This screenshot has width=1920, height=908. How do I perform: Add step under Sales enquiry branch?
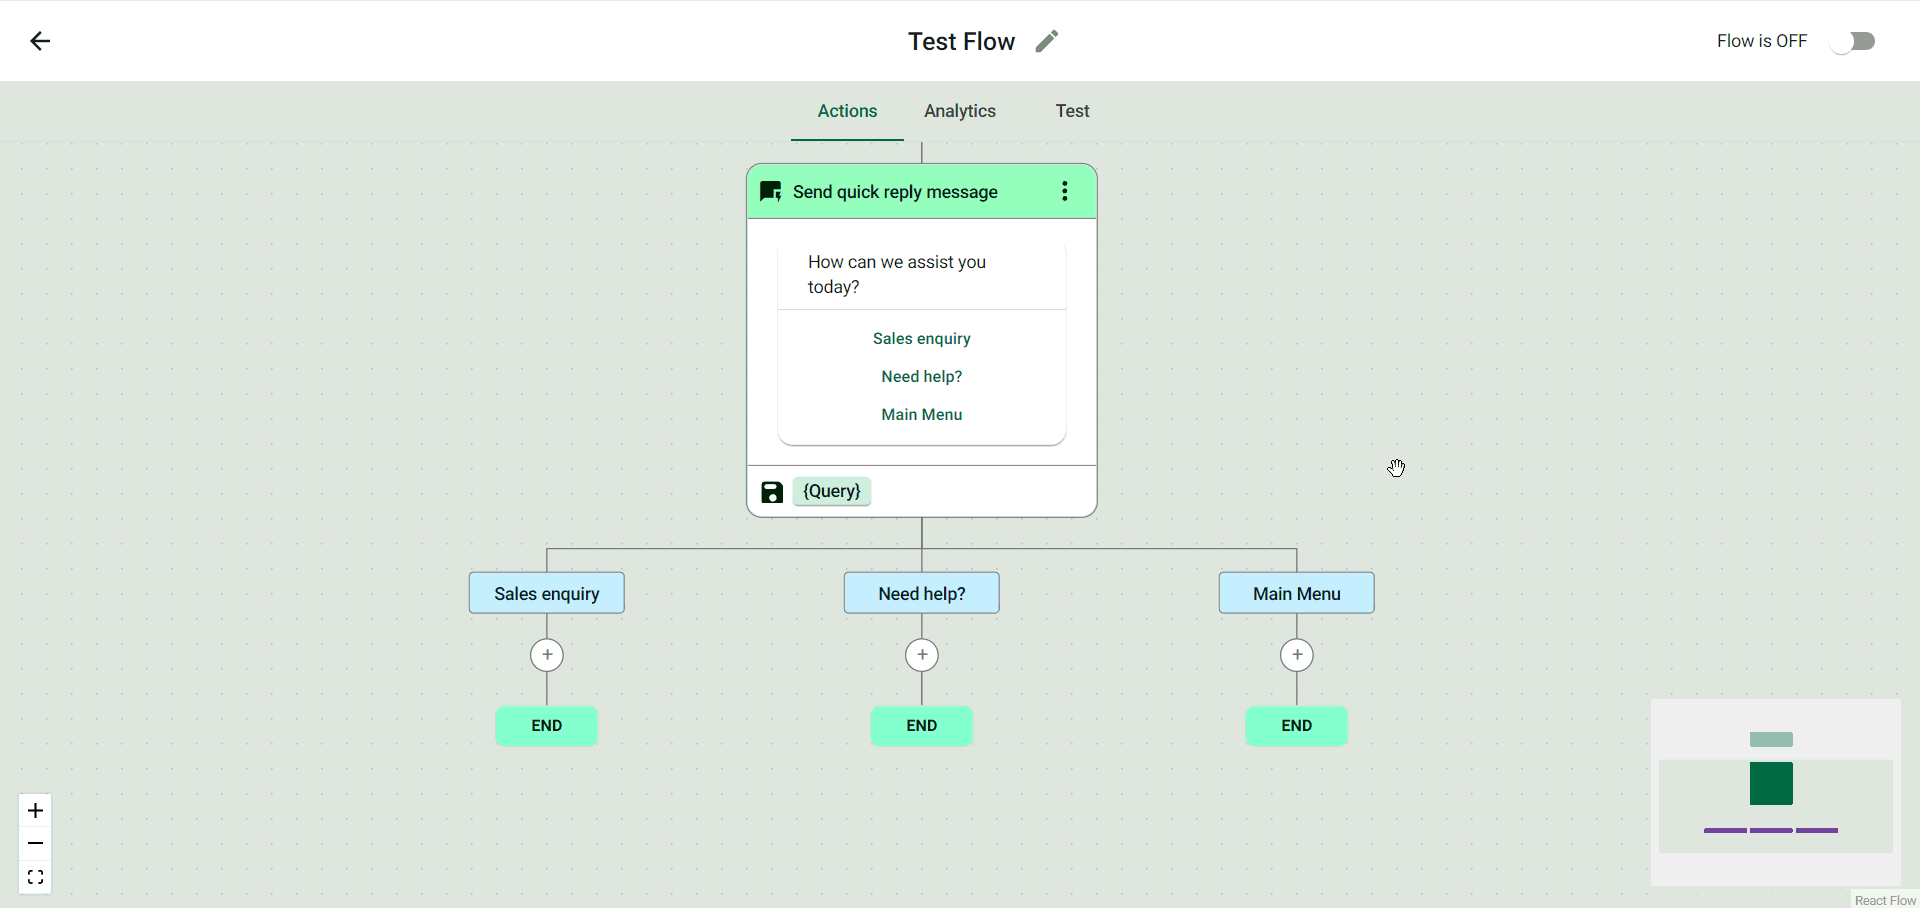pyautogui.click(x=547, y=655)
